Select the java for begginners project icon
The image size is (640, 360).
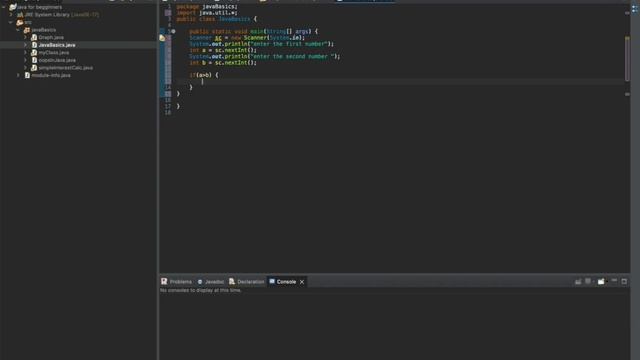tap(13, 7)
